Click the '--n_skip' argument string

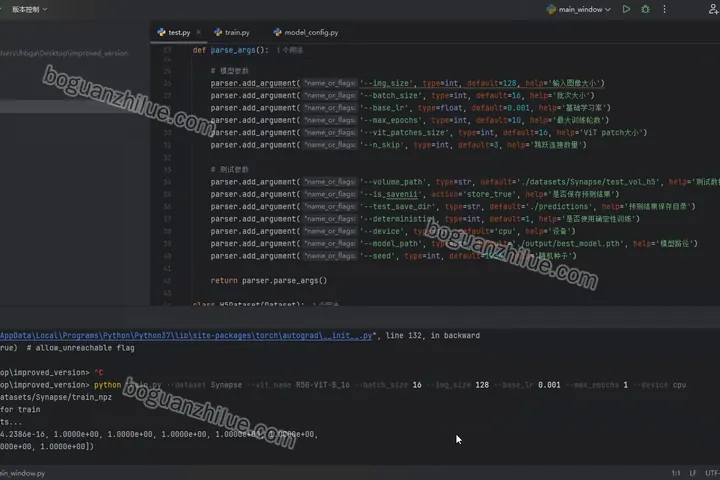pos(382,145)
